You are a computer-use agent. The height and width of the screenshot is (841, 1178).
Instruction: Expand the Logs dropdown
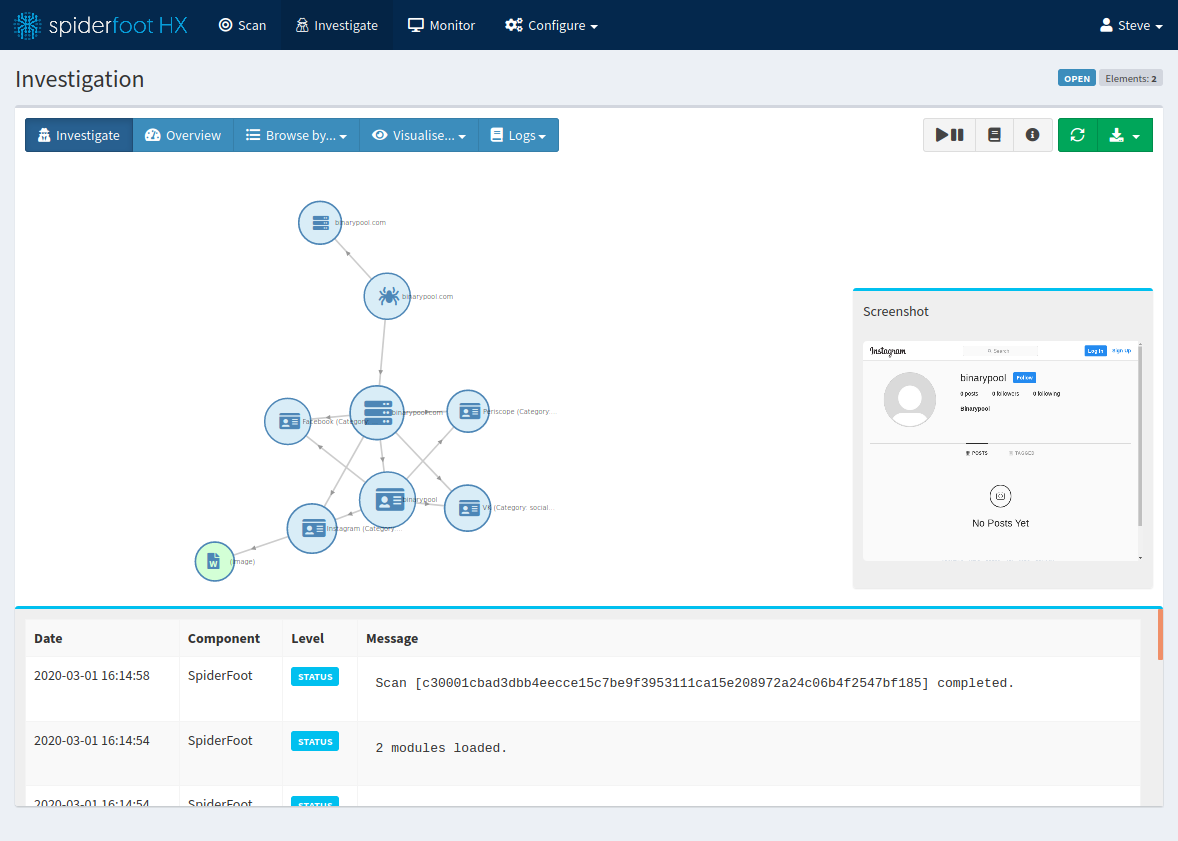pos(518,135)
